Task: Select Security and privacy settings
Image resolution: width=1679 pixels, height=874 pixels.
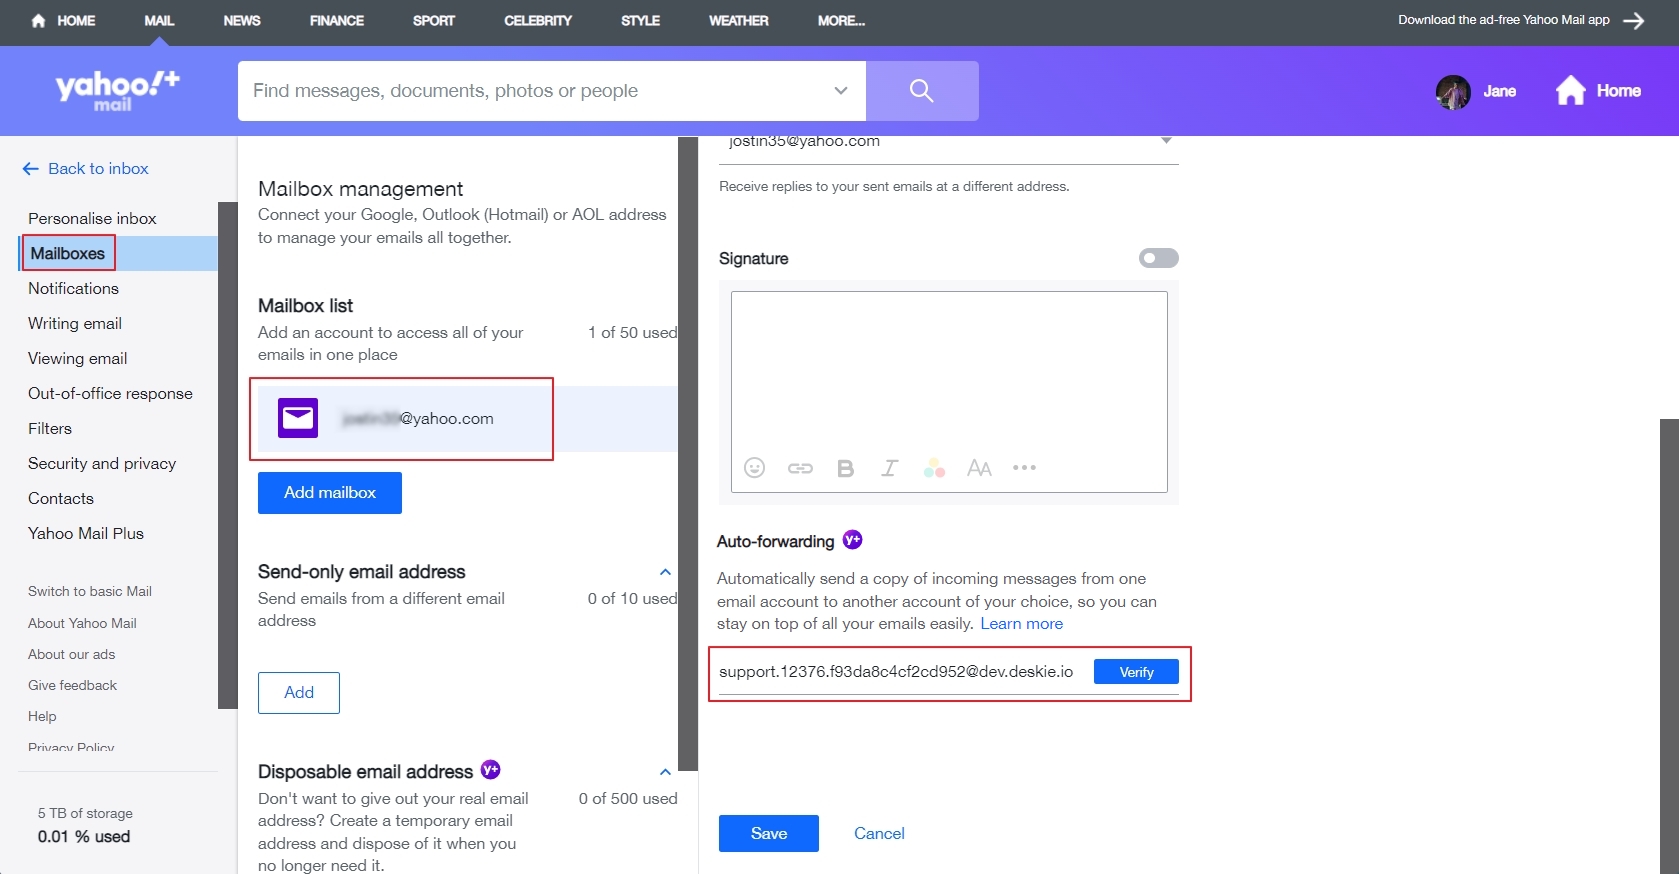Action: pyautogui.click(x=102, y=463)
